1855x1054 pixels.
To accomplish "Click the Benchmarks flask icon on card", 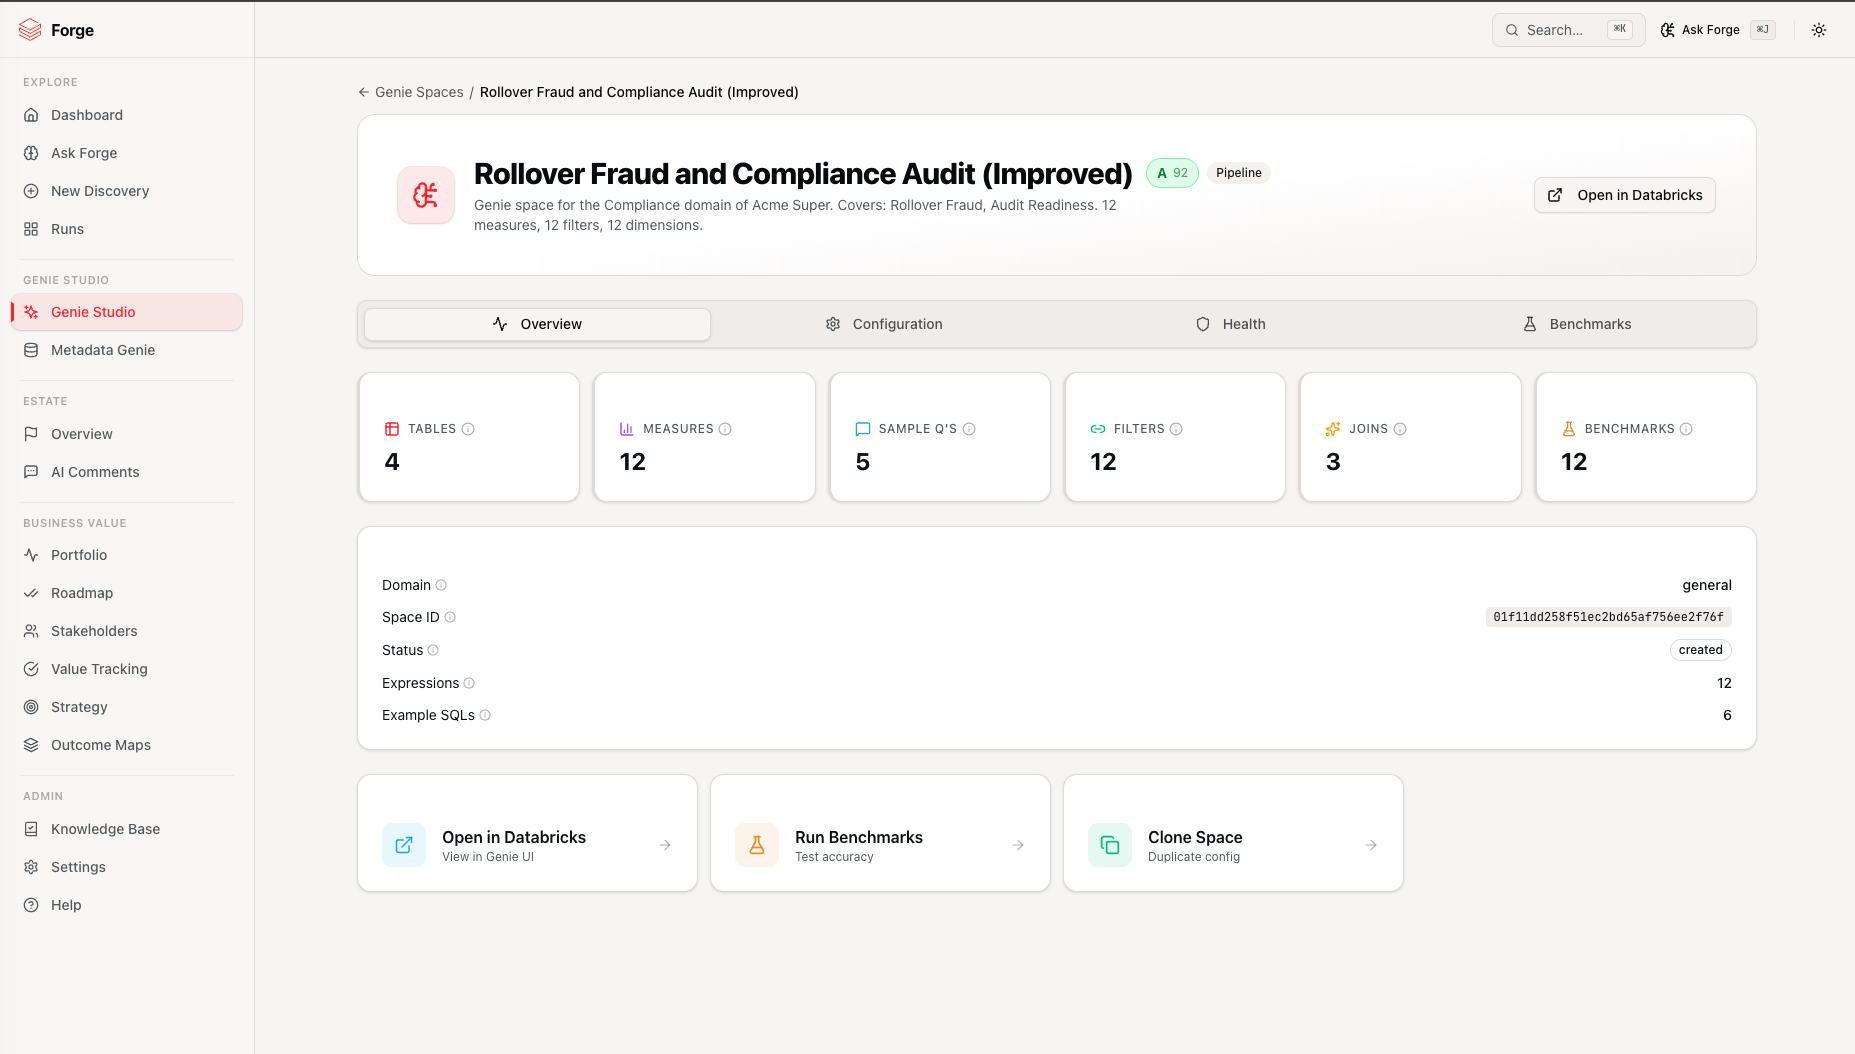I will point(1569,429).
